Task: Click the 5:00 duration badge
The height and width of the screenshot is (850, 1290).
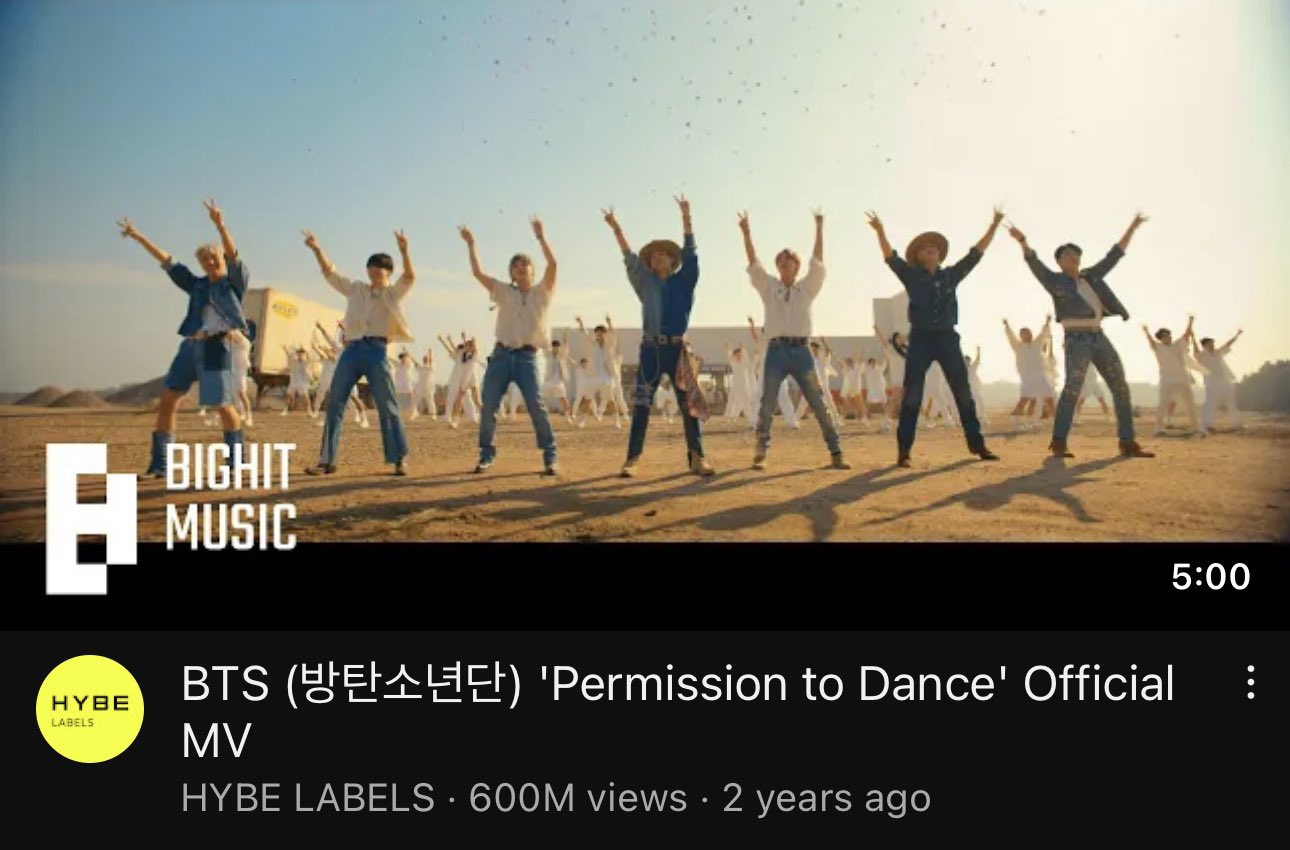Action: [x=1211, y=576]
